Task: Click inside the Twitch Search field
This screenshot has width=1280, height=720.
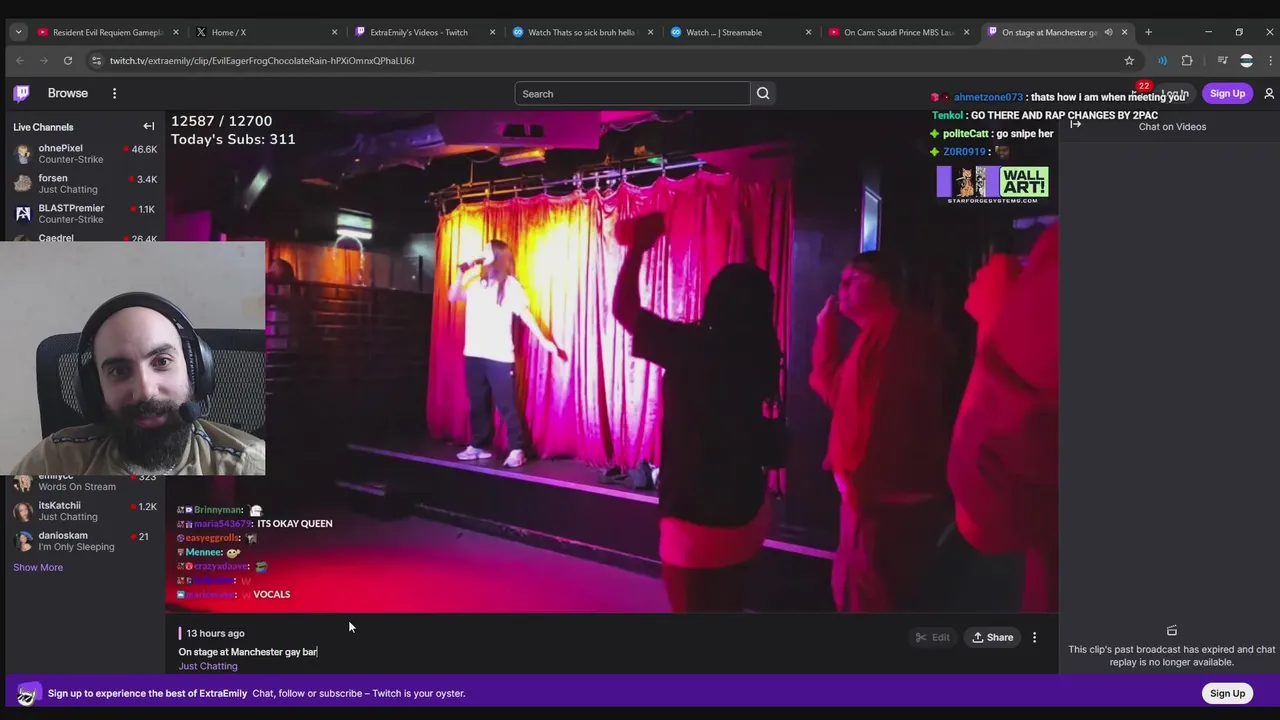Action: click(x=632, y=94)
